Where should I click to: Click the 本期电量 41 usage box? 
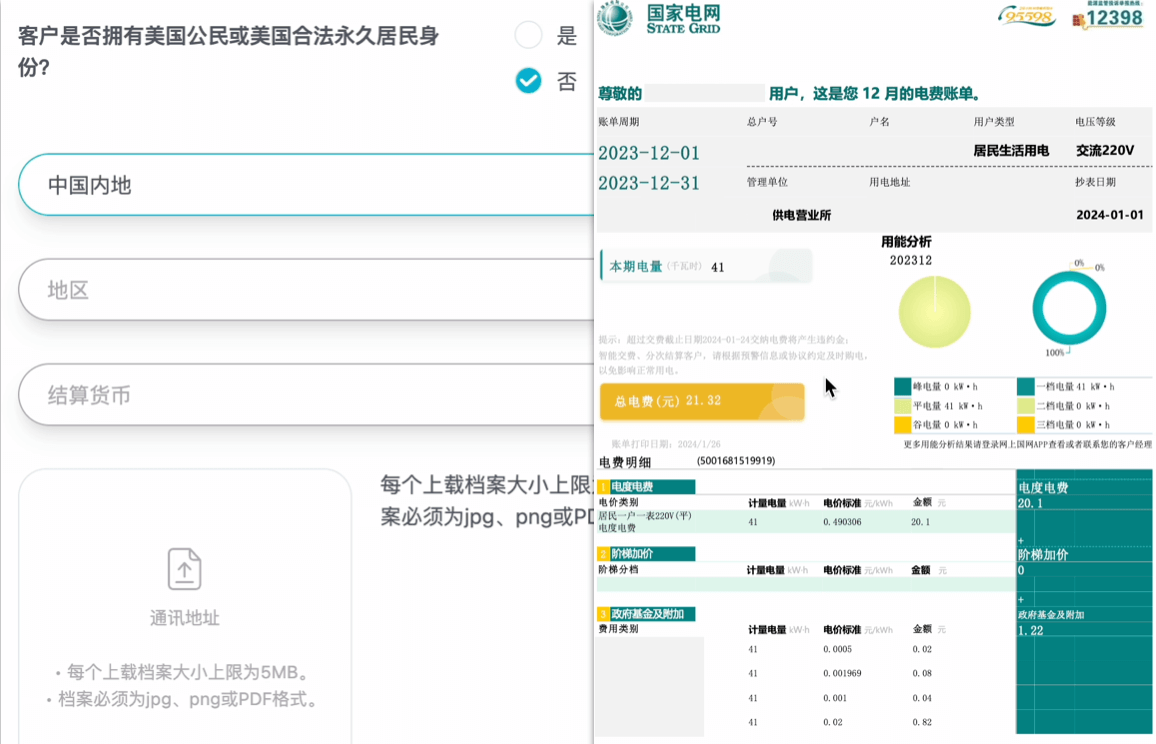tap(706, 266)
